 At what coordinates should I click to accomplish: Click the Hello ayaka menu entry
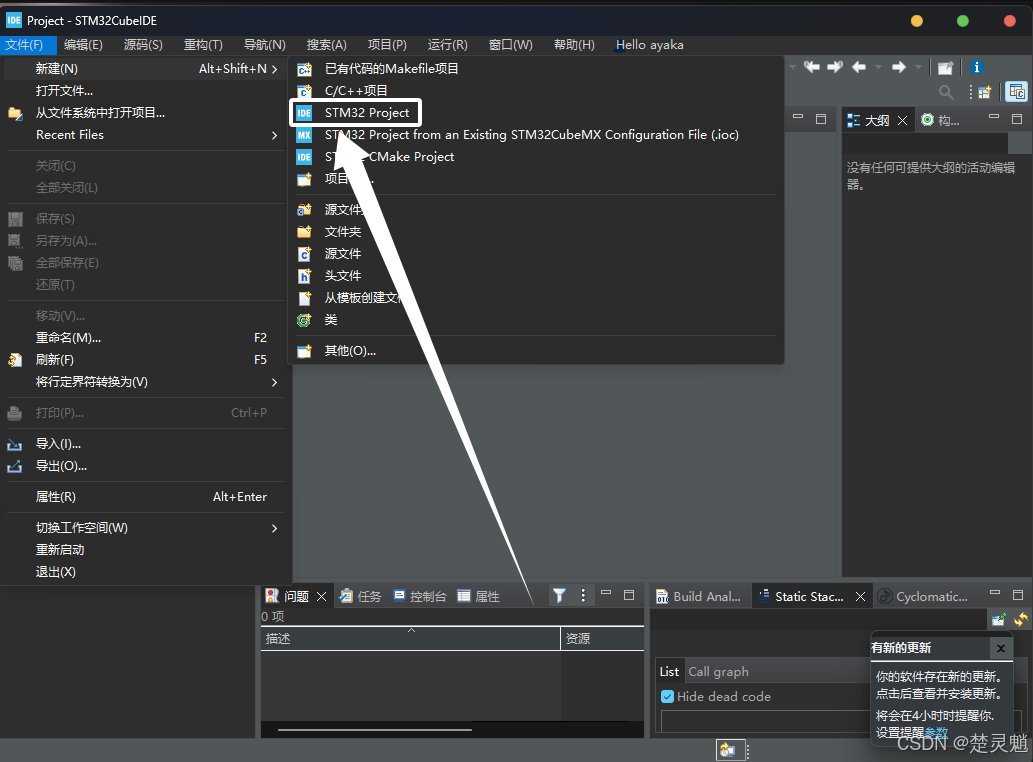[x=650, y=45]
